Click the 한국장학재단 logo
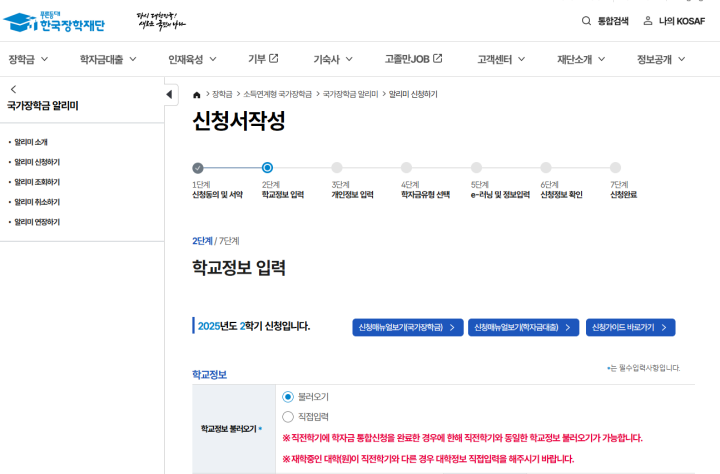Viewport: 720px width, 474px height. pyautogui.click(x=54, y=22)
